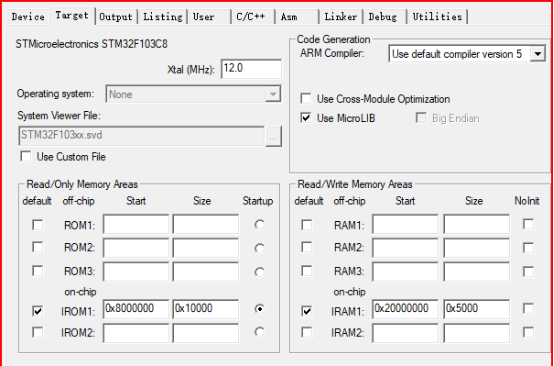
Task: Click the IRAM2 Size field
Action: pyautogui.click(x=477, y=333)
